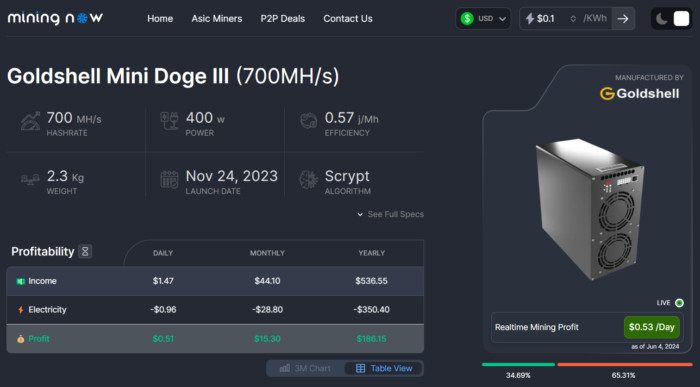The width and height of the screenshot is (700, 387).
Task: Click the Profit money bag icon
Action: tap(21, 339)
